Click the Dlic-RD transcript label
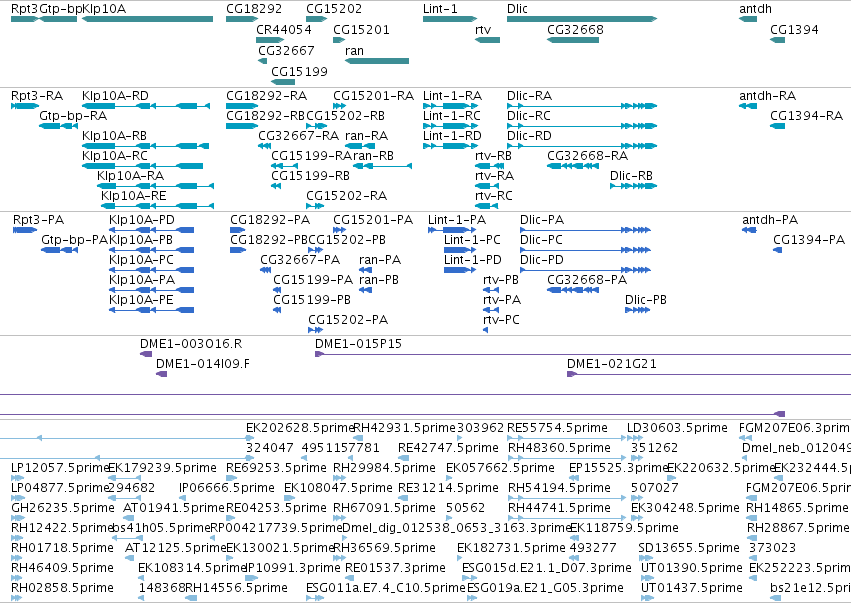This screenshot has height=603, width=851. click(x=529, y=136)
